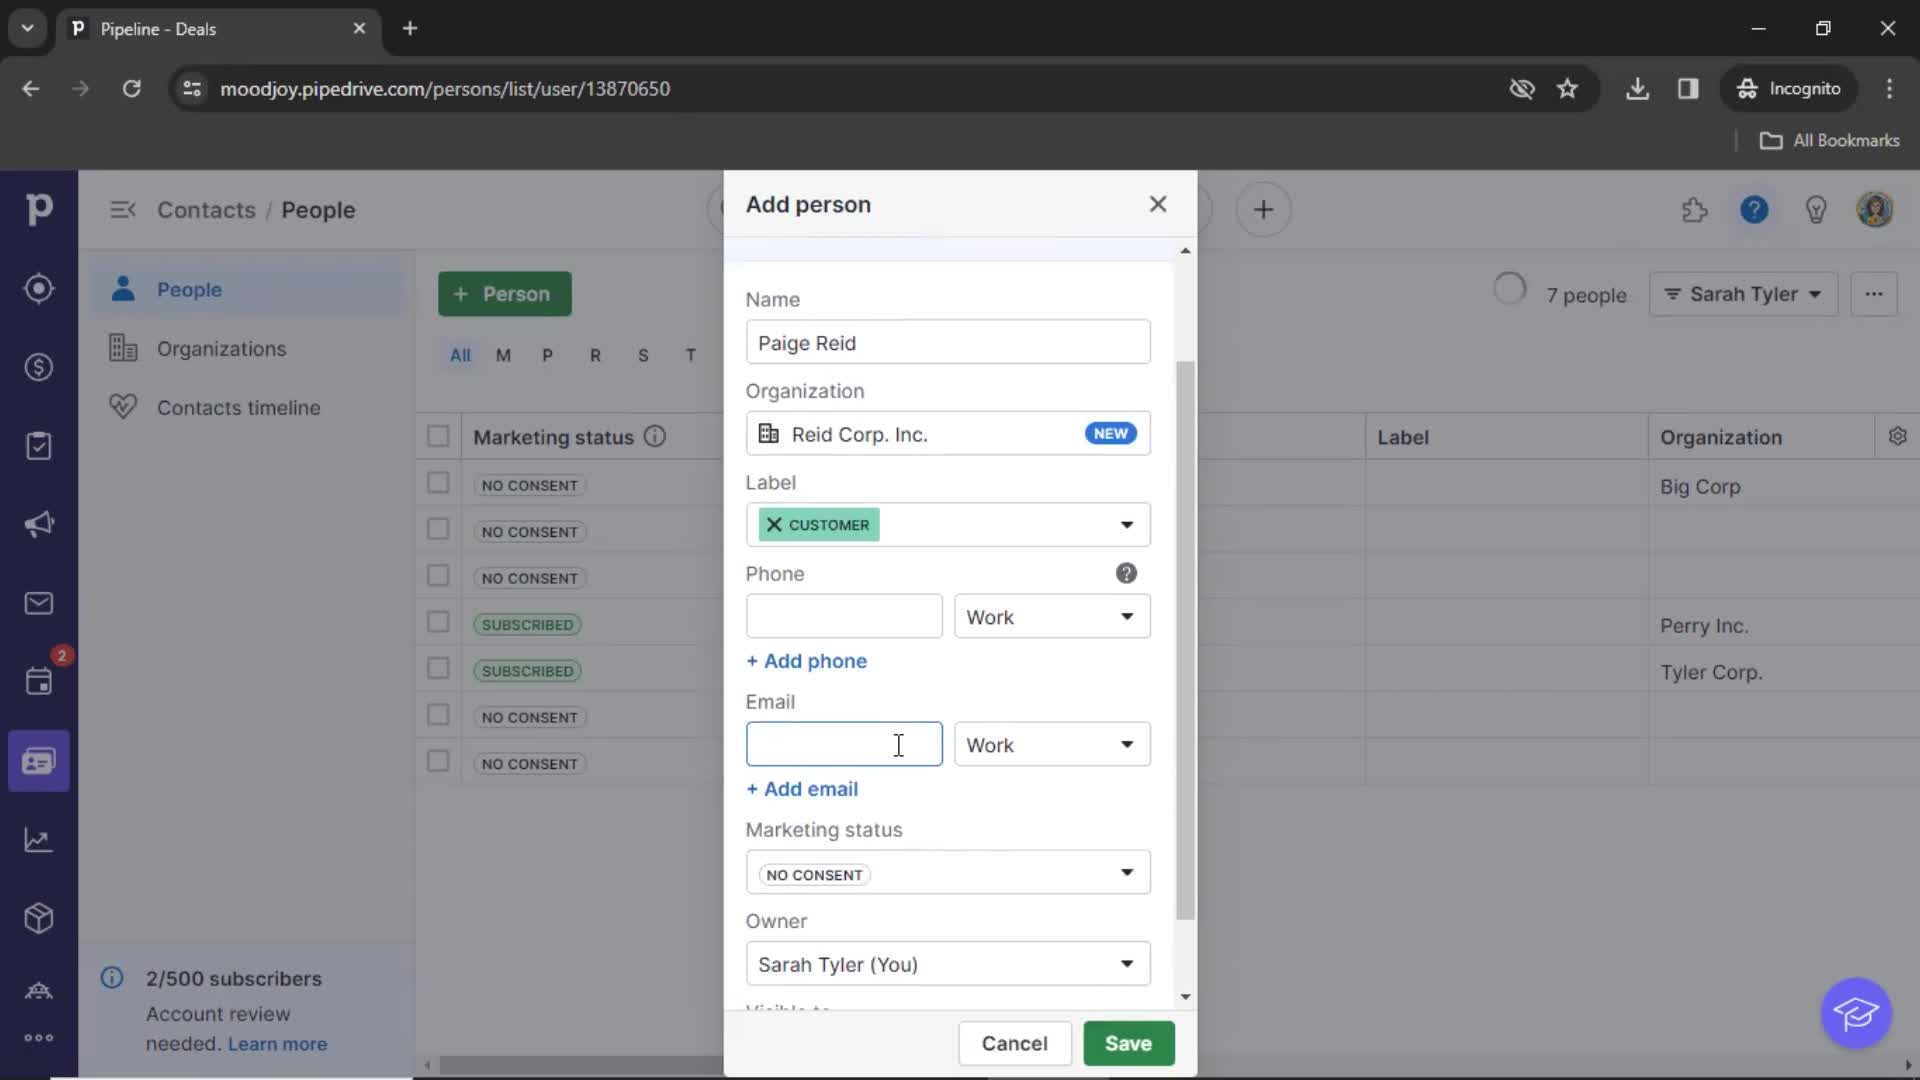Screen dimensions: 1920x1080
Task: Click the Save button in Add person form
Action: pos(1127,1043)
